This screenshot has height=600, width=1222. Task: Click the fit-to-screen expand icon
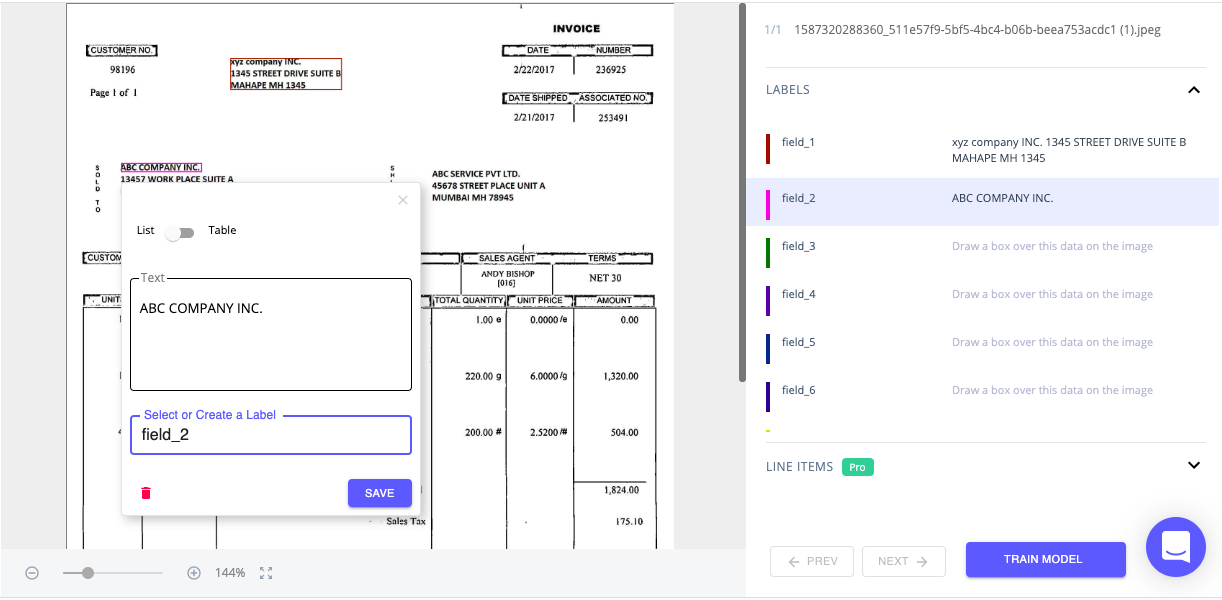pos(266,573)
